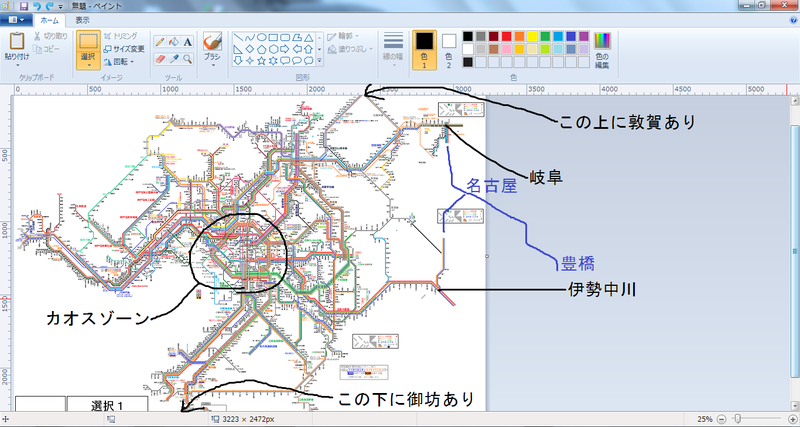The image size is (800, 427).
Task: Choose the Oval shape
Action: pyautogui.click(x=262, y=38)
